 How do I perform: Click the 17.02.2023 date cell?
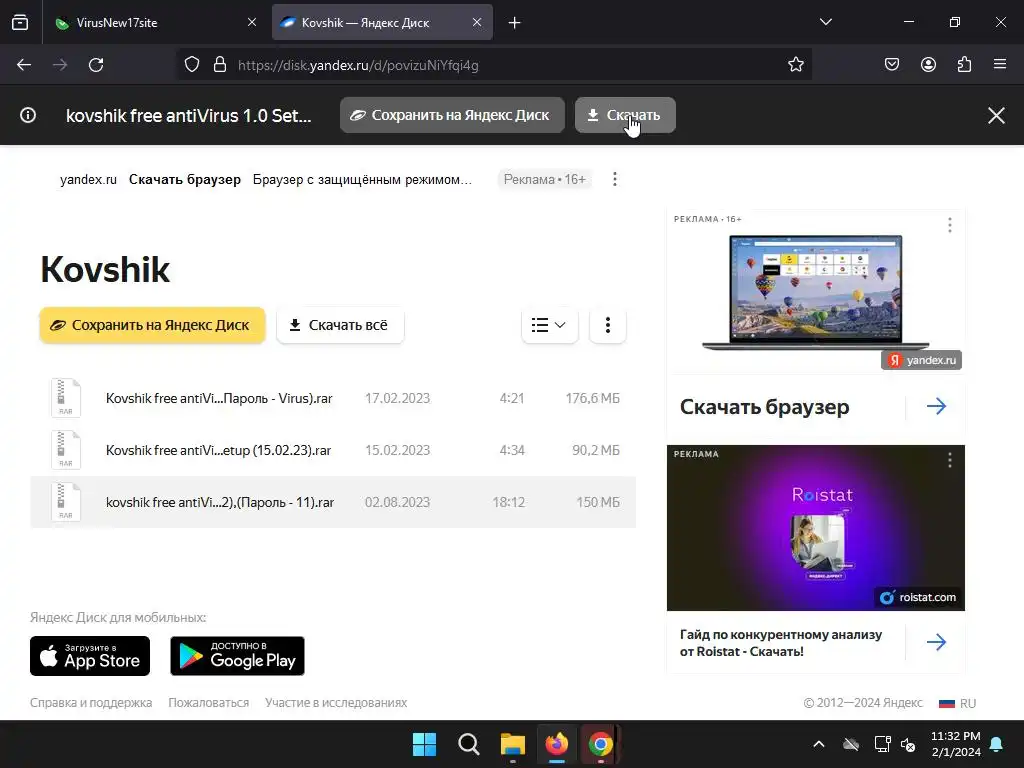pos(397,398)
